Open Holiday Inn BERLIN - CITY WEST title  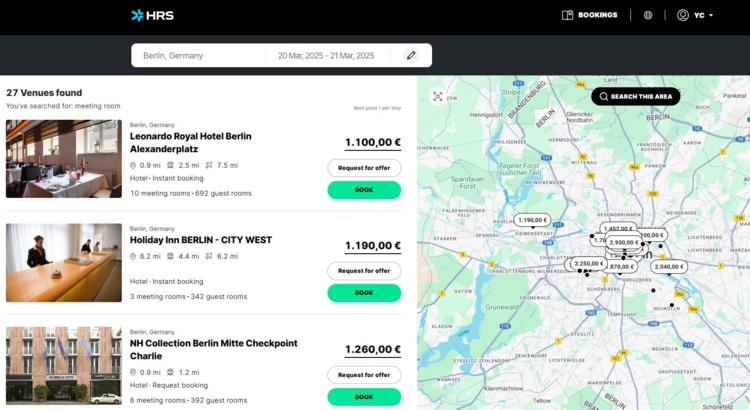[x=201, y=240]
